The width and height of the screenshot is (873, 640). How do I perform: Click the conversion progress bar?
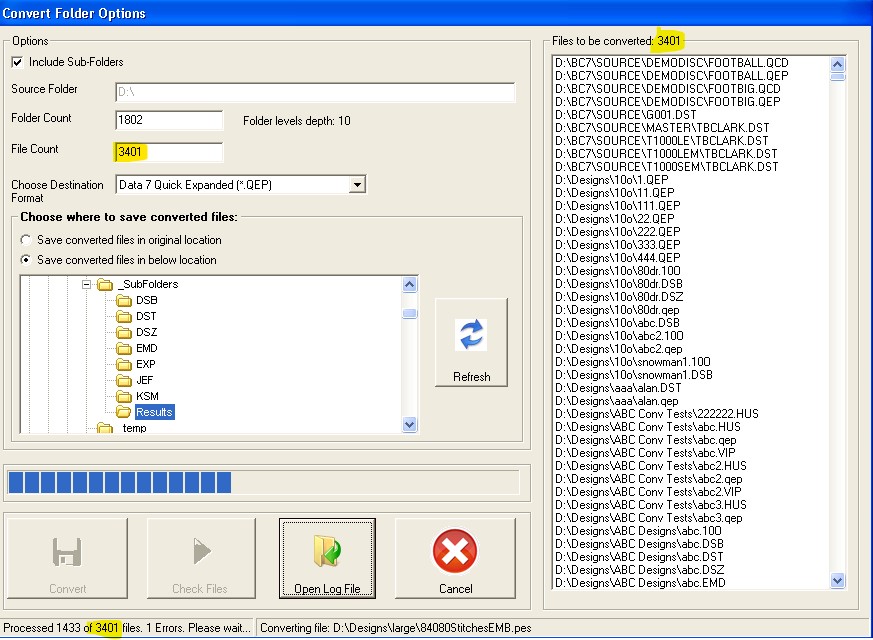[x=263, y=482]
